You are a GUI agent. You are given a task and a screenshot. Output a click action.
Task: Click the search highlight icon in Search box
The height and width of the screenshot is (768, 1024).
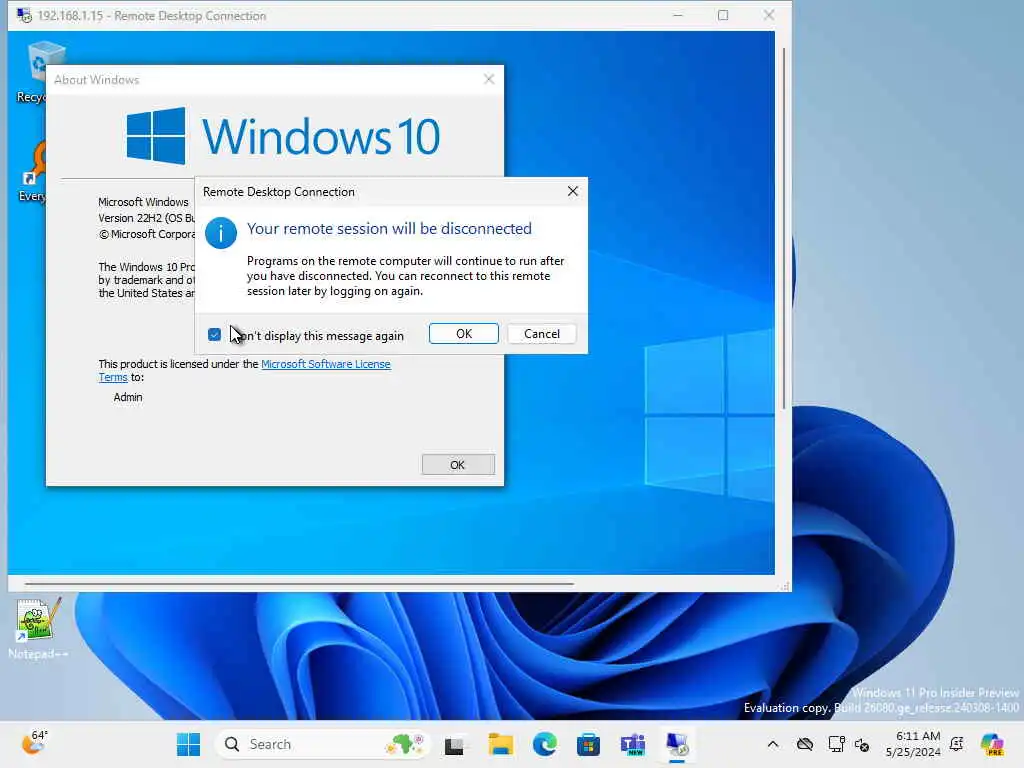coord(405,744)
